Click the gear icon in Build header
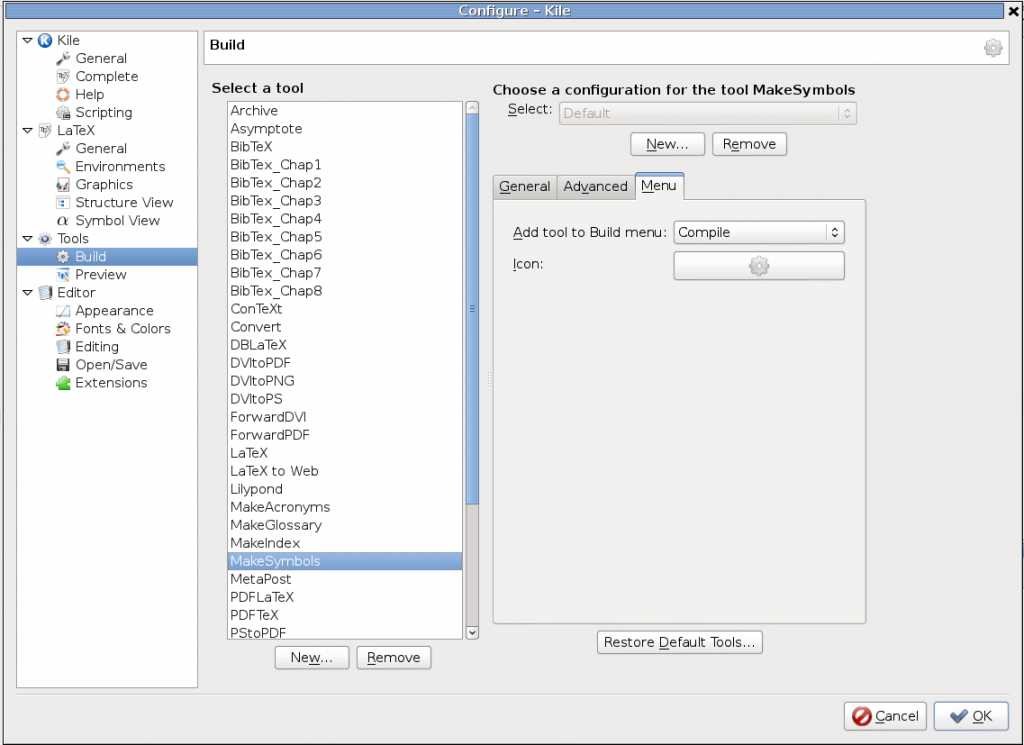The image size is (1024, 745). coord(993,48)
